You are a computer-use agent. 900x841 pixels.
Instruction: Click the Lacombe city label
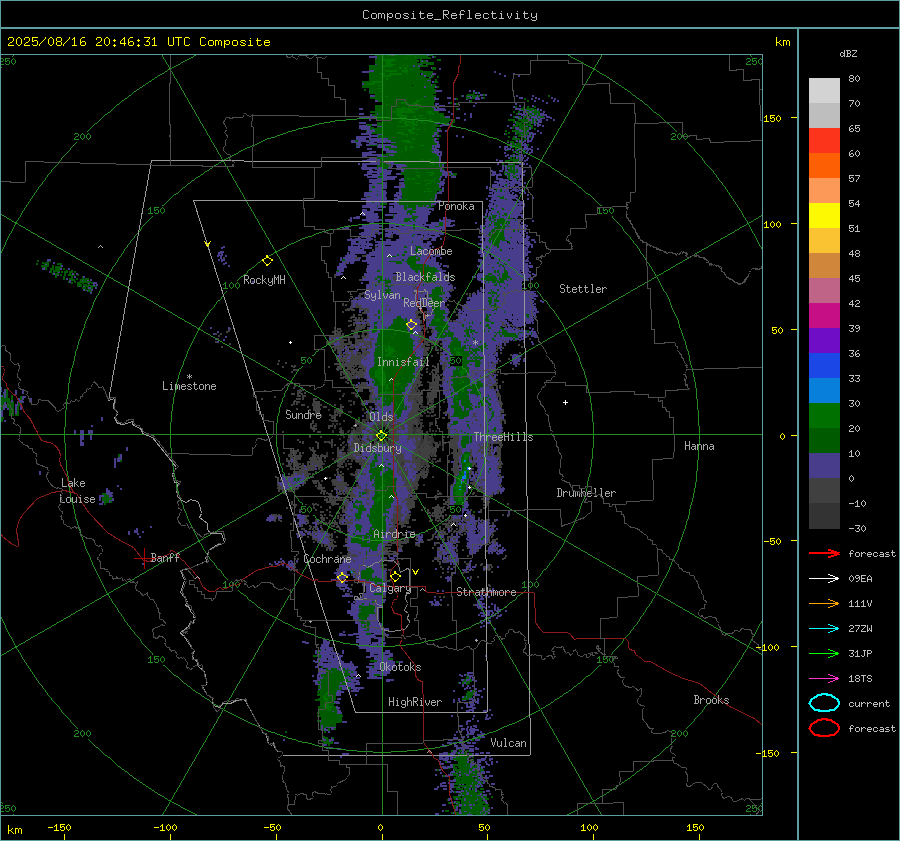pyautogui.click(x=431, y=251)
